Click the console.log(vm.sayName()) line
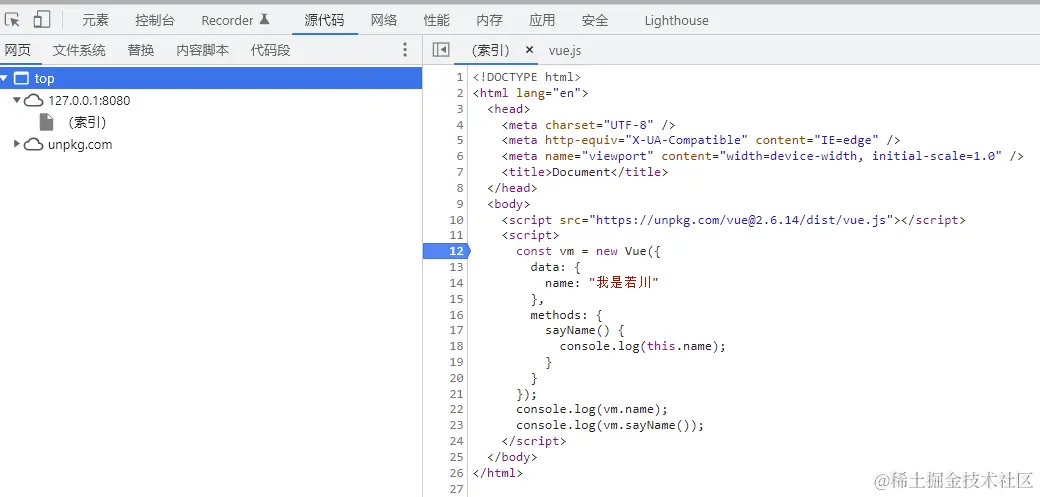The width and height of the screenshot is (1040, 497). (610, 425)
